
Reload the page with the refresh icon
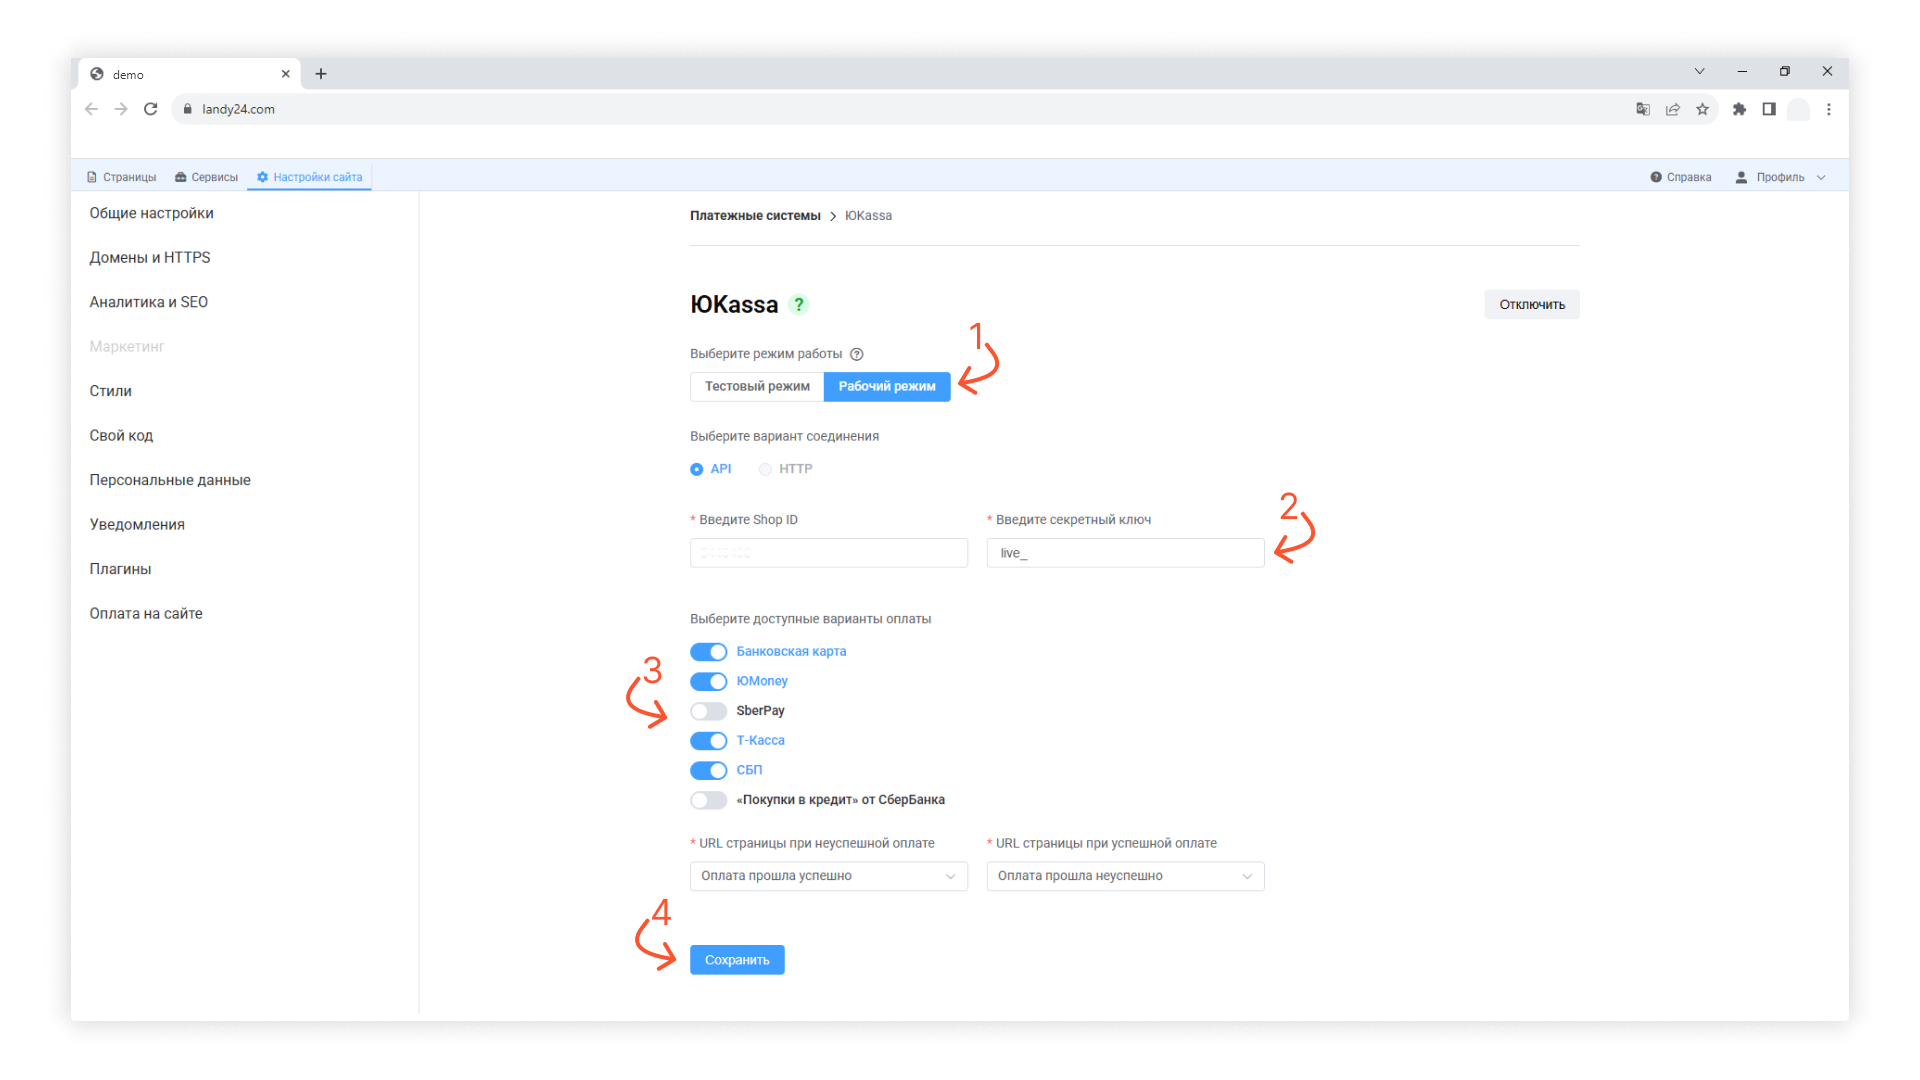pyautogui.click(x=151, y=109)
